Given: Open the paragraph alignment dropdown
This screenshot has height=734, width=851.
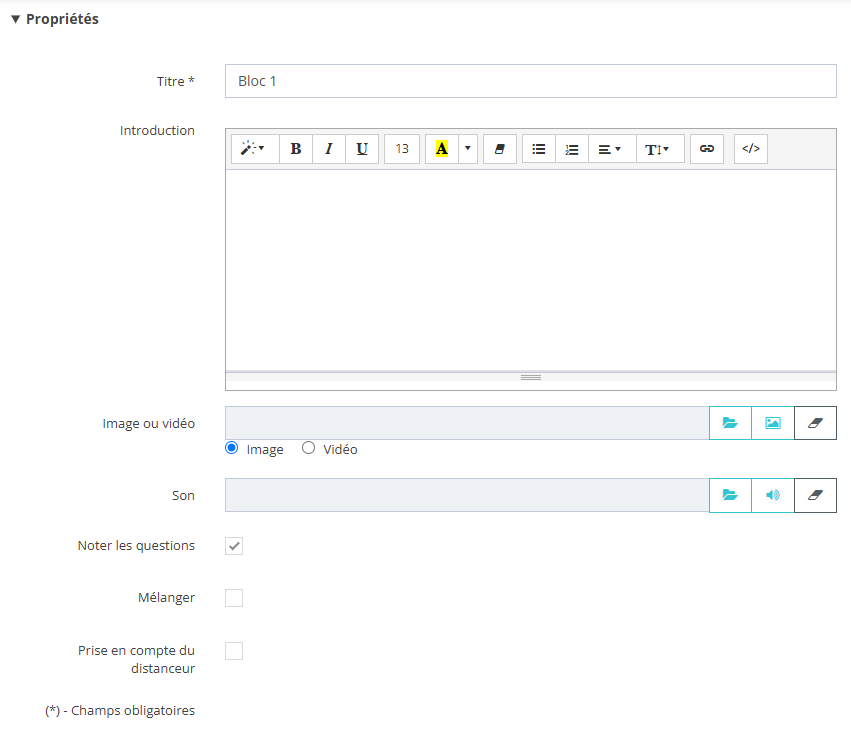Looking at the screenshot, I should (x=610, y=149).
